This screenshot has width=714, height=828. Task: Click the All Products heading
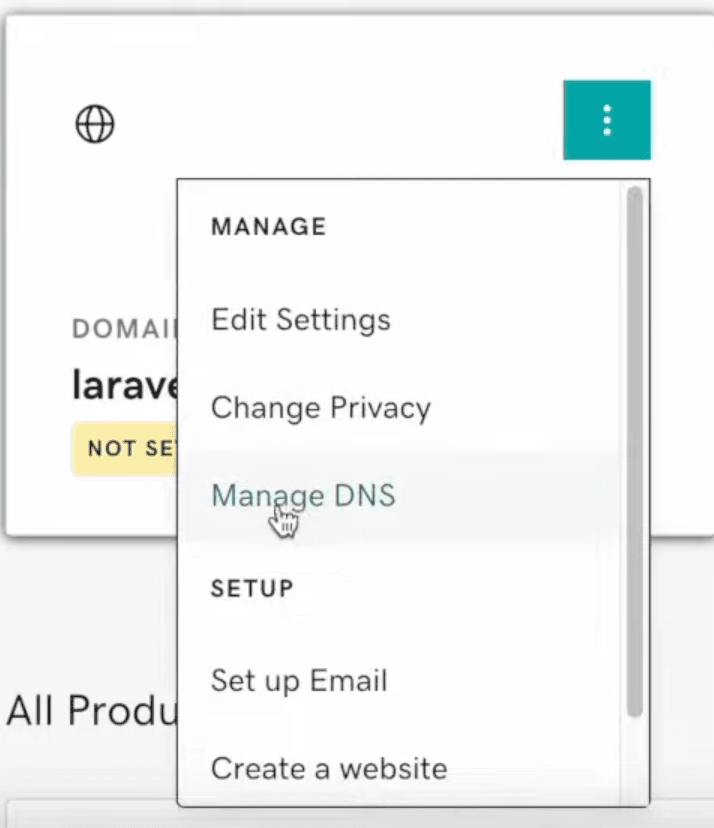(x=90, y=711)
